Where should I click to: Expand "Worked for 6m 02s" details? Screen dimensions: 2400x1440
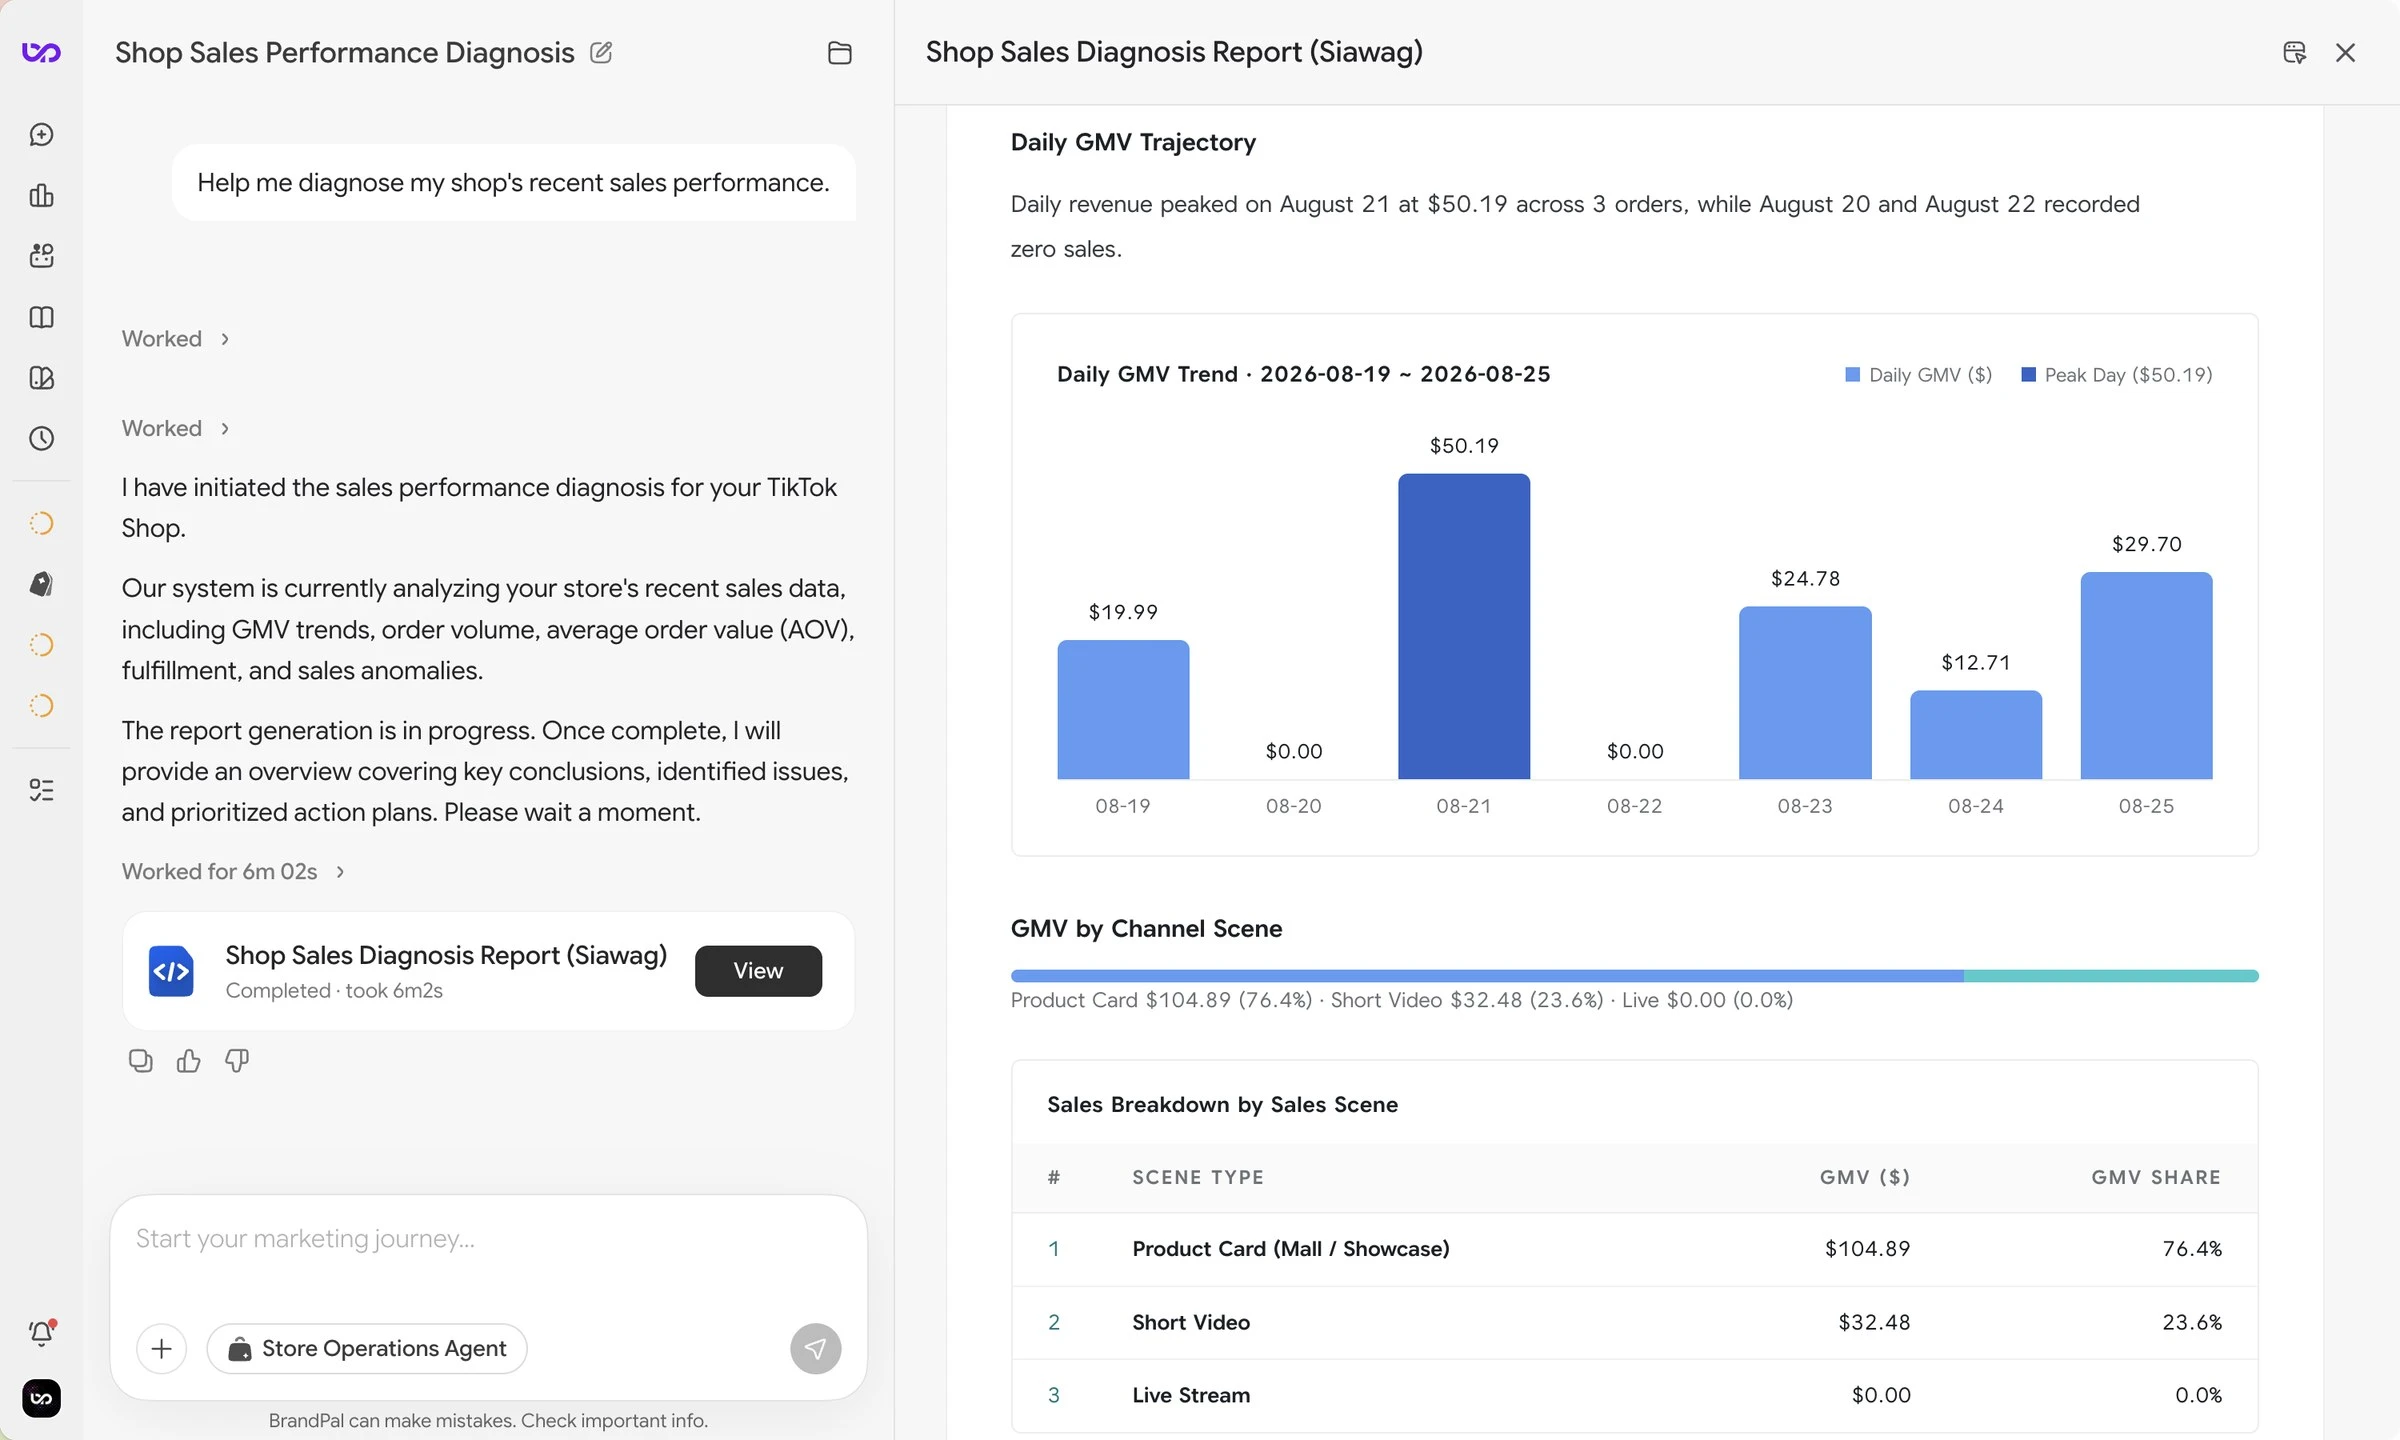tap(234, 872)
